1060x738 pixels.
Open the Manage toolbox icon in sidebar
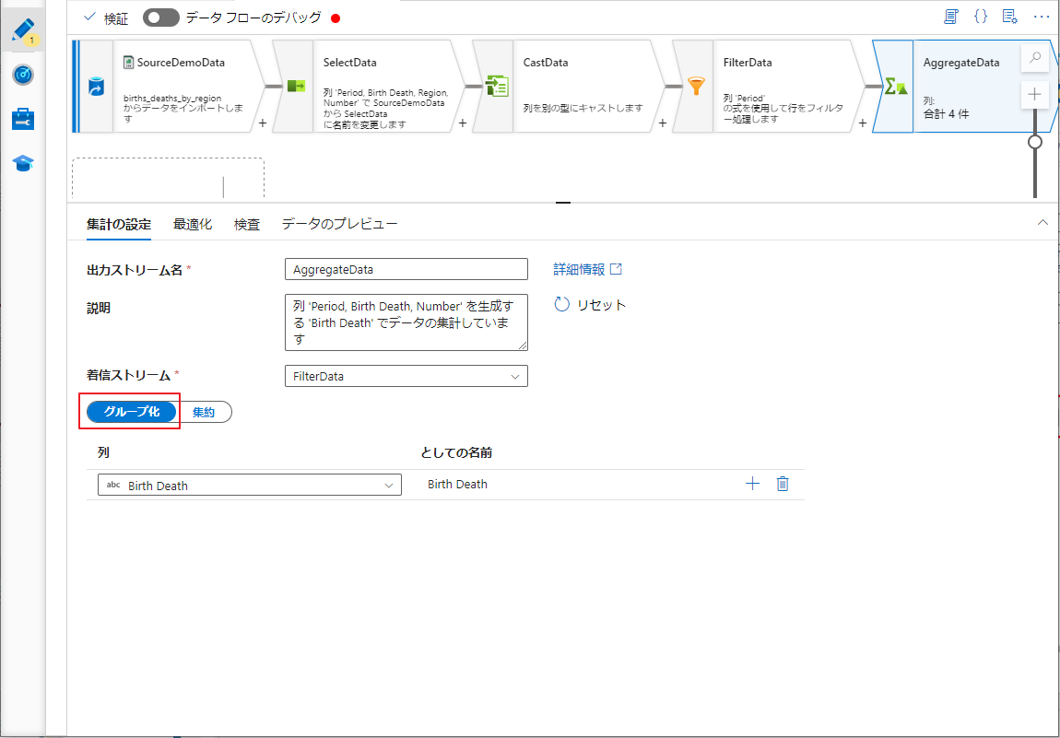(22, 120)
